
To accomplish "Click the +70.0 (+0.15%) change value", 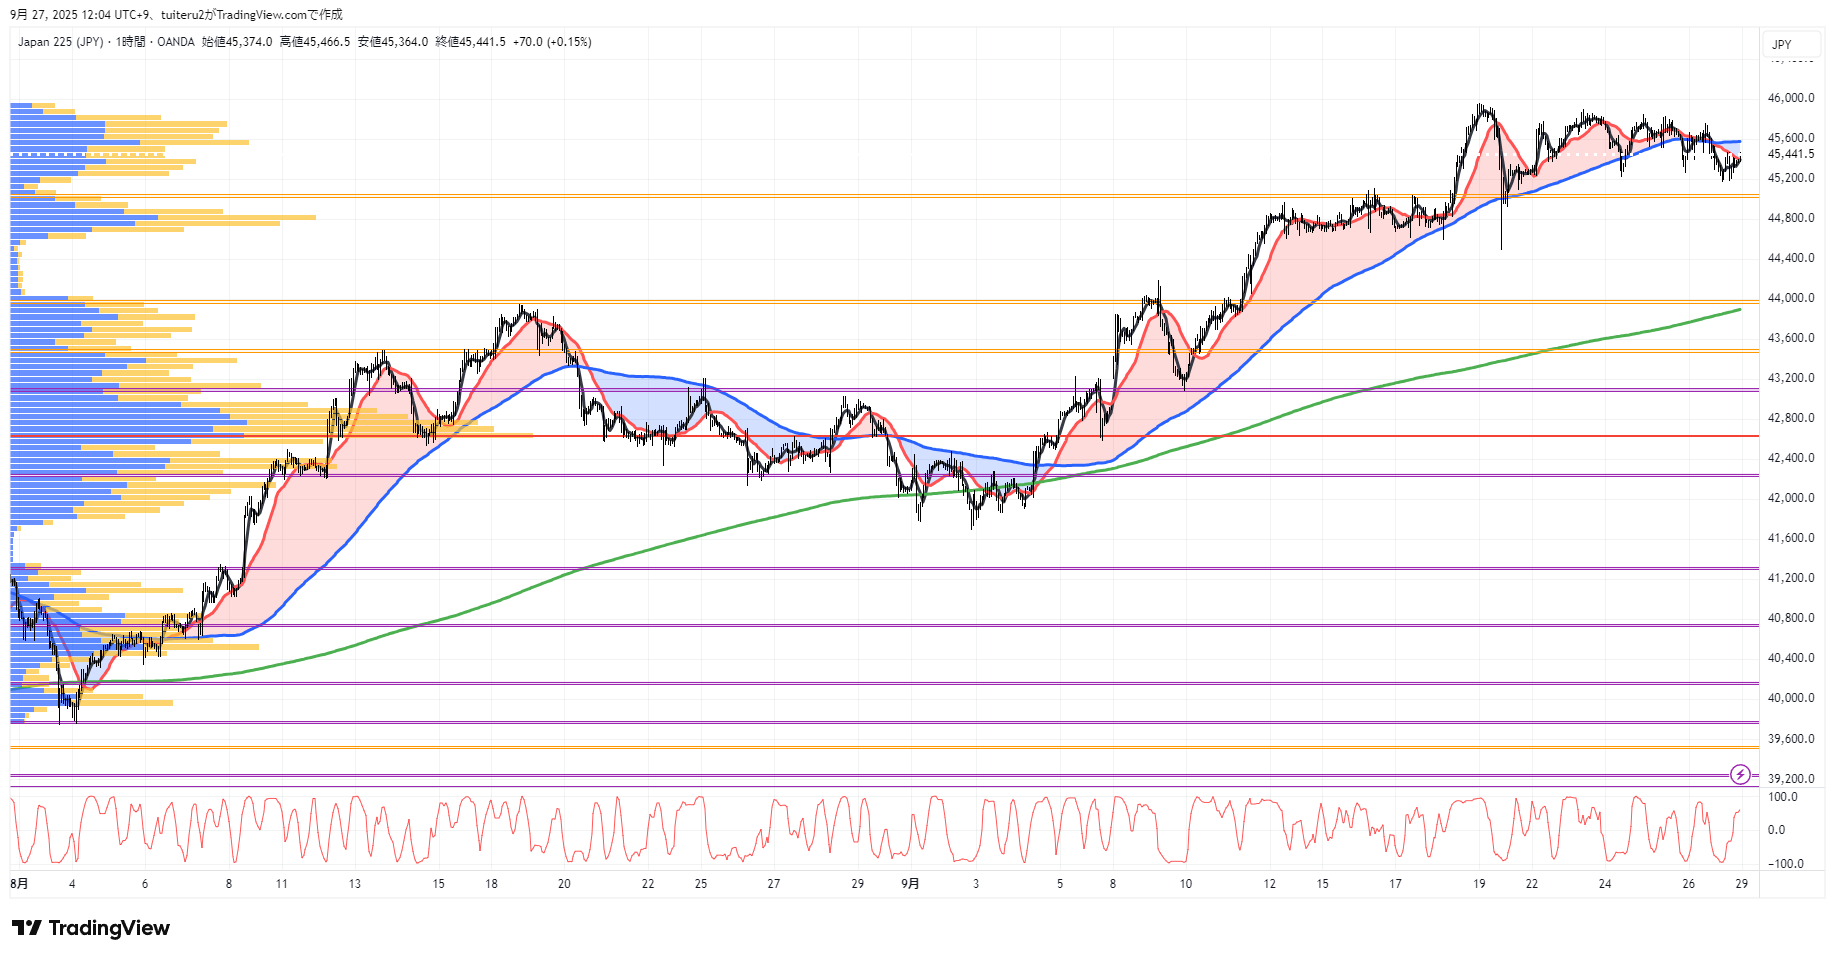I will (552, 42).
